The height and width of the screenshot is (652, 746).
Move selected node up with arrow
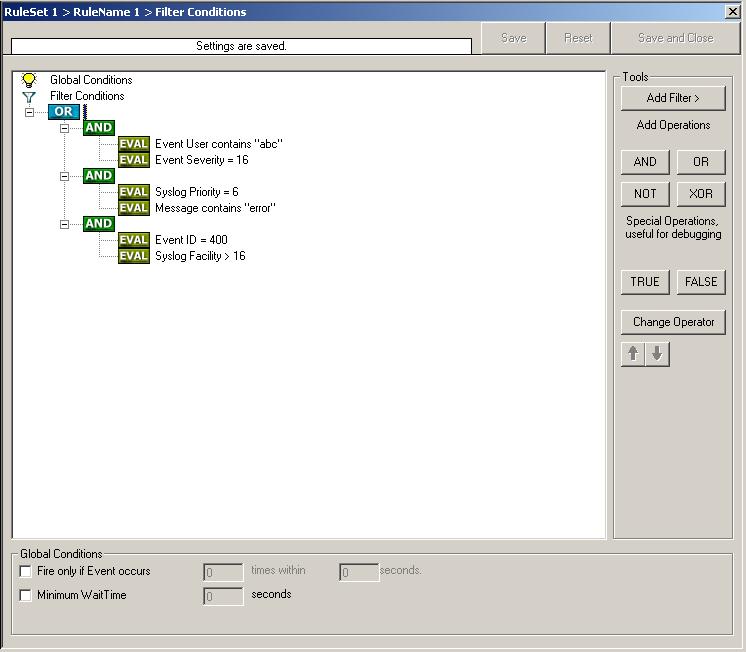(633, 354)
